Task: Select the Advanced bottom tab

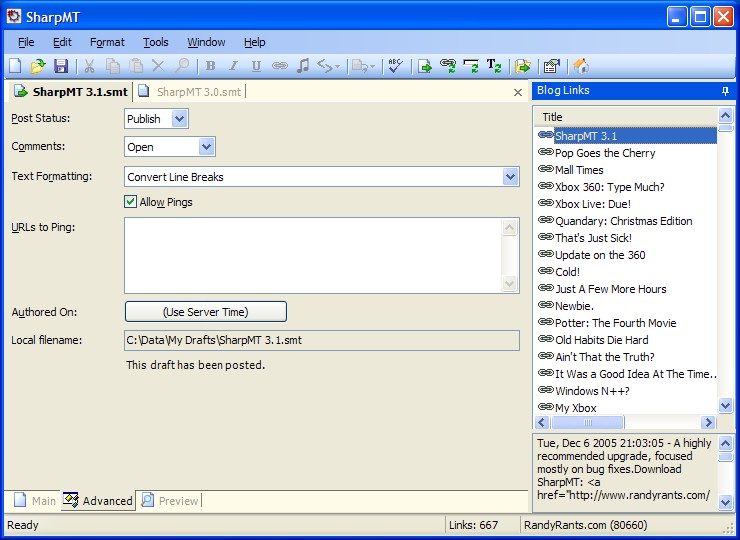Action: (x=98, y=500)
